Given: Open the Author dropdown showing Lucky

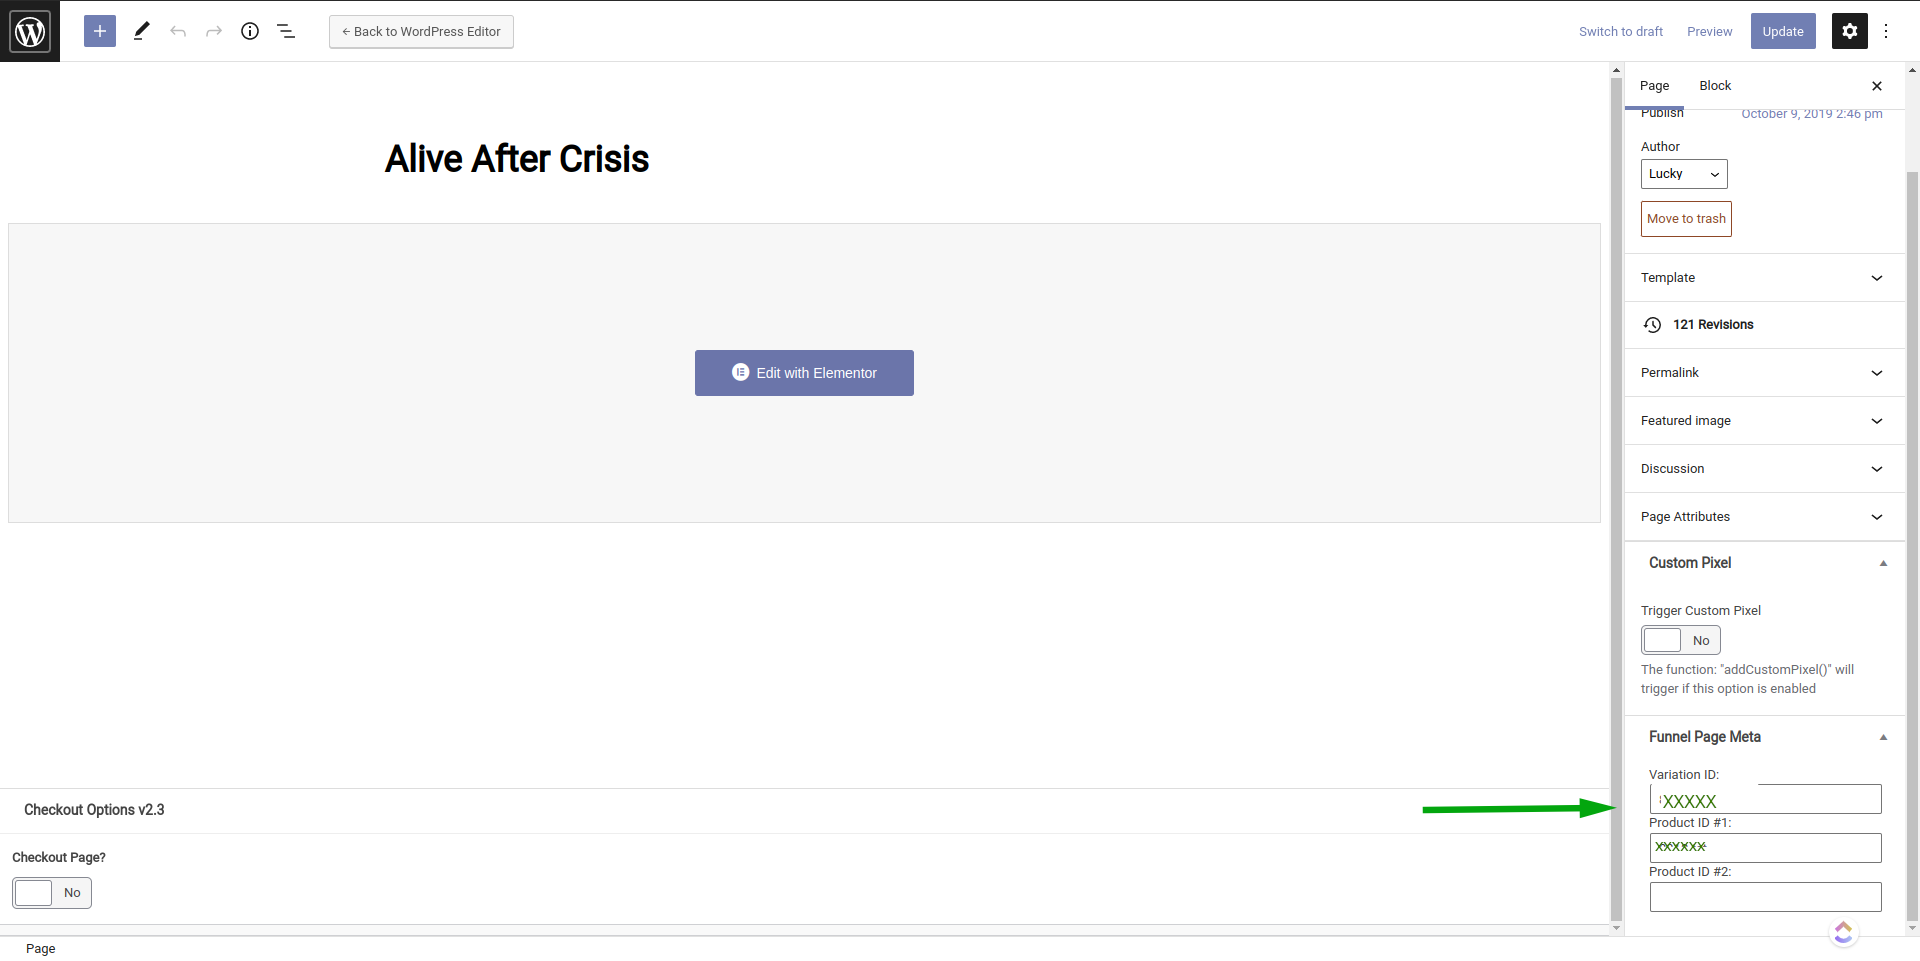Looking at the screenshot, I should [x=1684, y=174].
